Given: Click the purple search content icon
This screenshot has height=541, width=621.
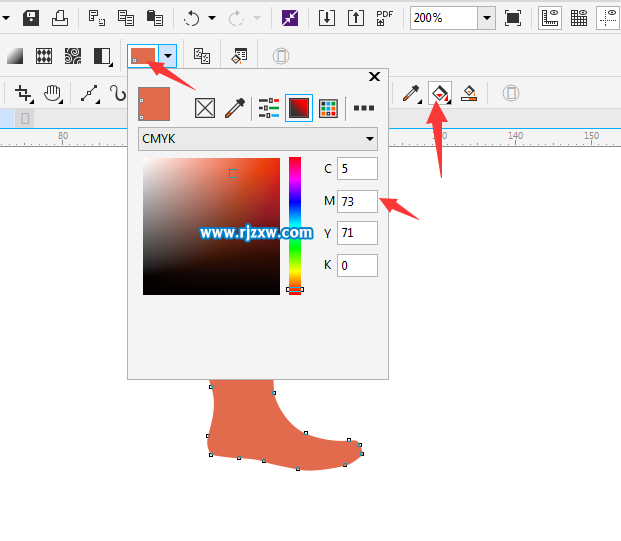Looking at the screenshot, I should 290,18.
